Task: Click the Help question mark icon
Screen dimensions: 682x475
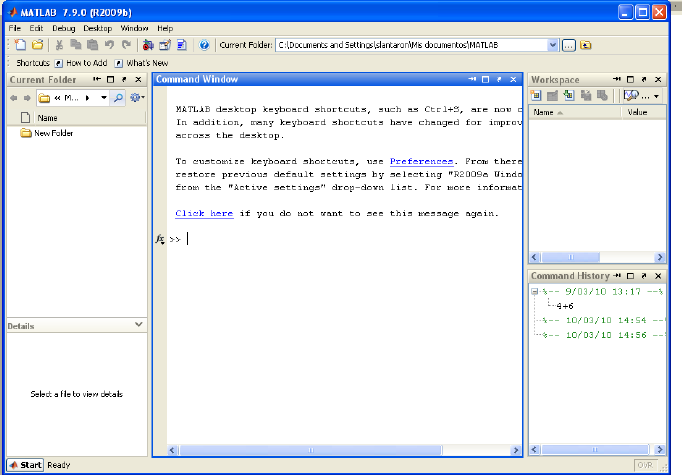Action: [x=204, y=45]
